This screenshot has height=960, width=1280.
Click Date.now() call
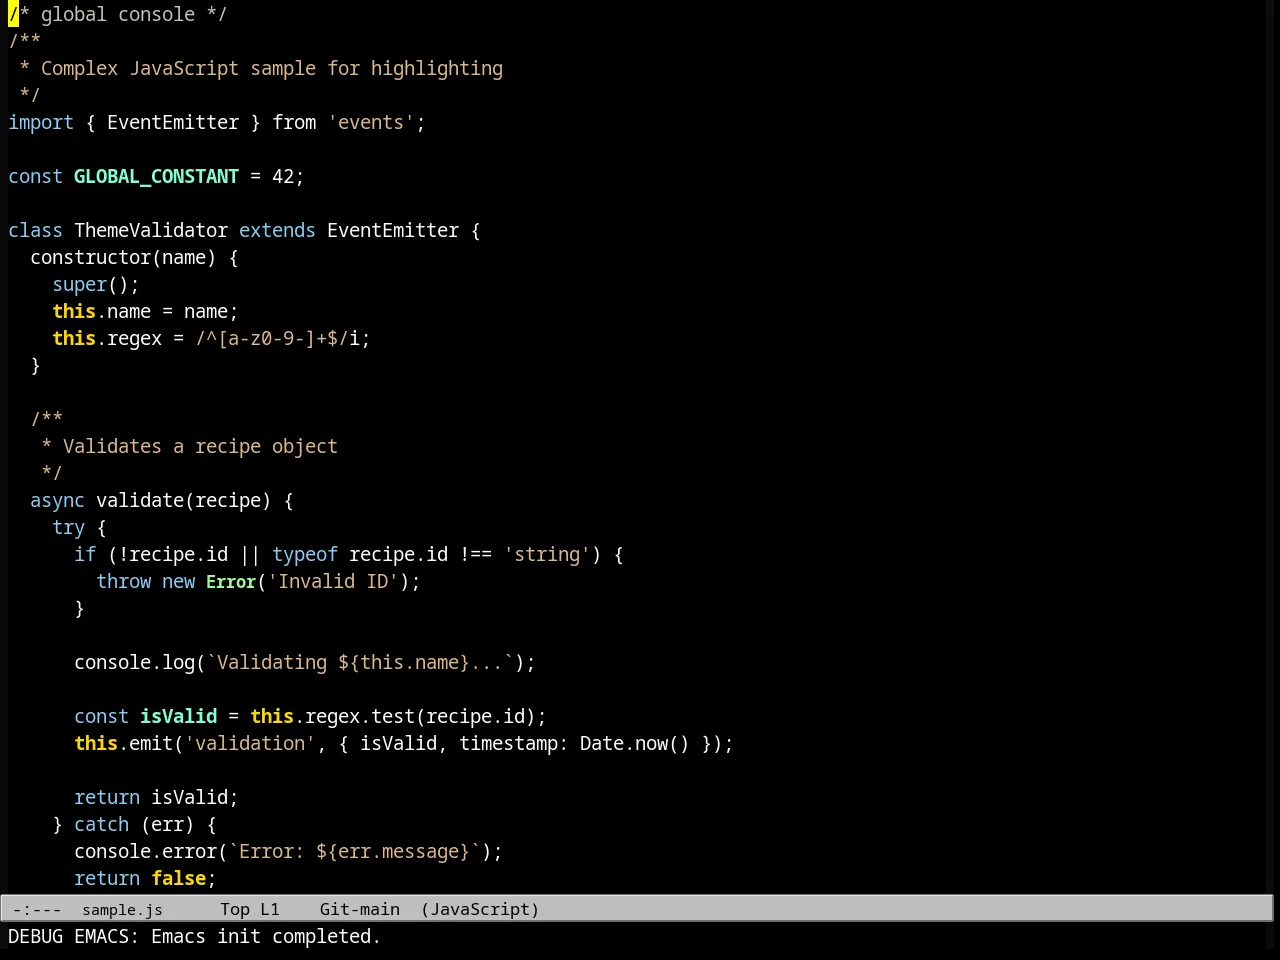tap(635, 744)
